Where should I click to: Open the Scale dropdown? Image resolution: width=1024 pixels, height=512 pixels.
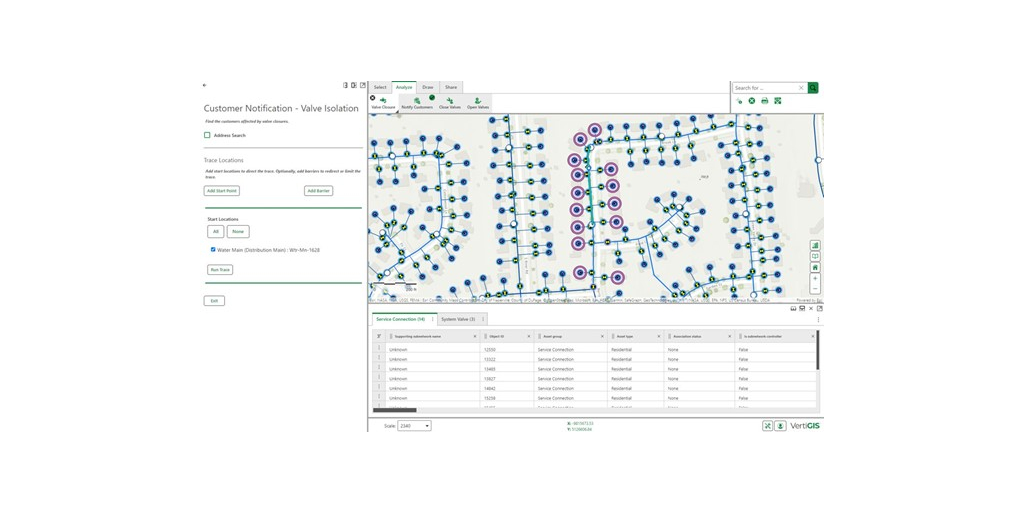[x=414, y=426]
